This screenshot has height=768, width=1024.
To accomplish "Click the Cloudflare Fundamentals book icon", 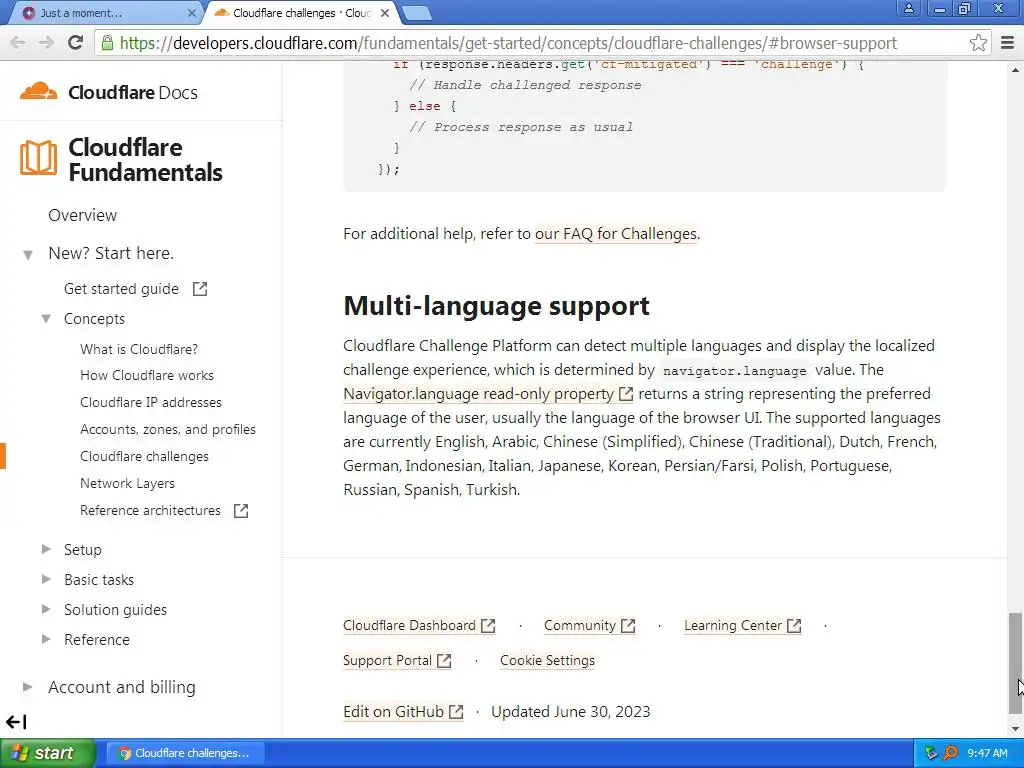I will click(38, 158).
